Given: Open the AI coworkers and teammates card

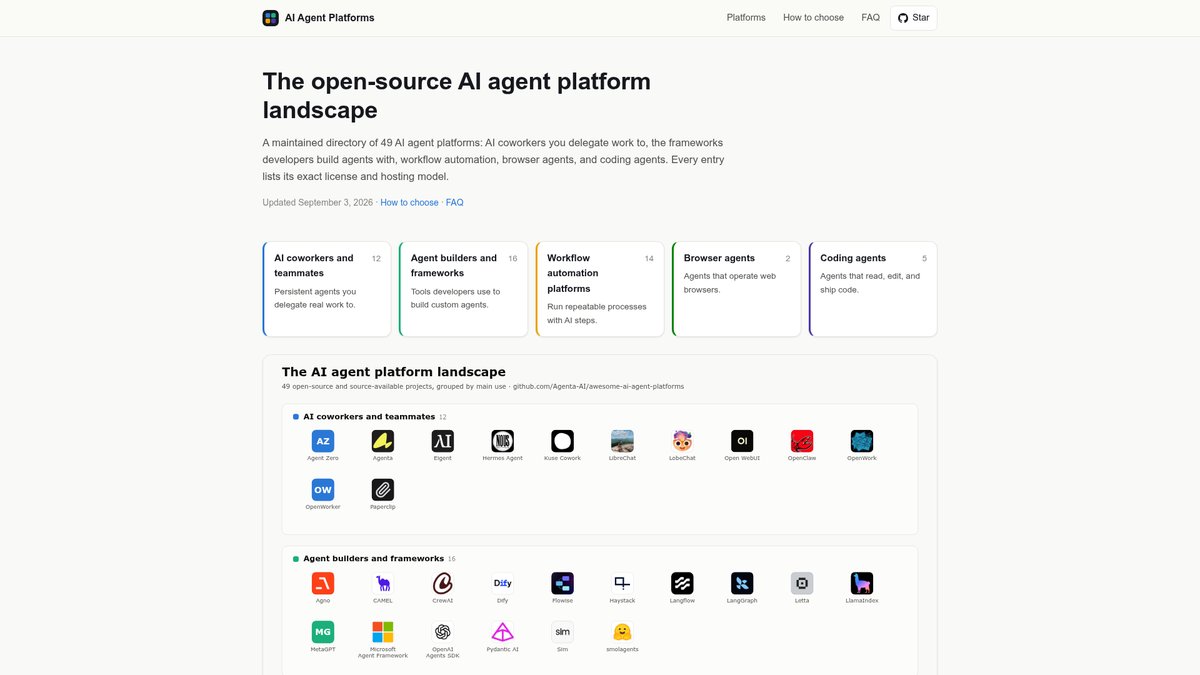Looking at the screenshot, I should click(327, 289).
